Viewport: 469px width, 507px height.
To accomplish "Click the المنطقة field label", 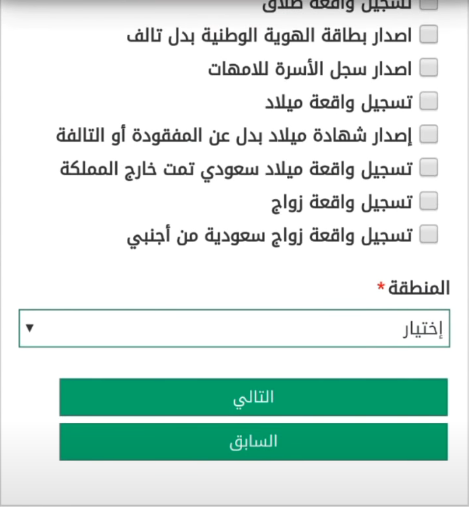I will coord(419,288).
